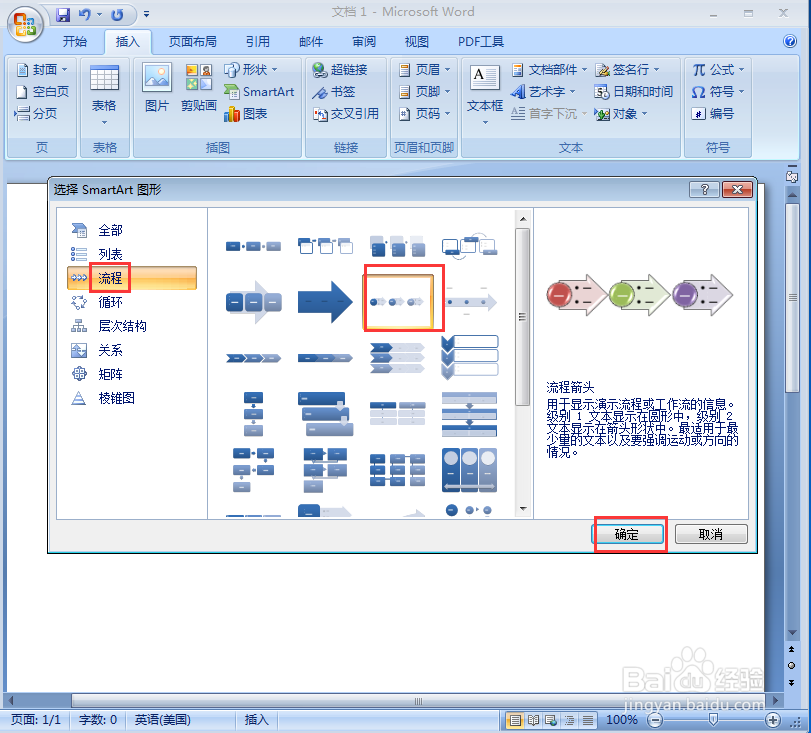Click the Office button orb
Screen dimensions: 811x733
click(25, 23)
